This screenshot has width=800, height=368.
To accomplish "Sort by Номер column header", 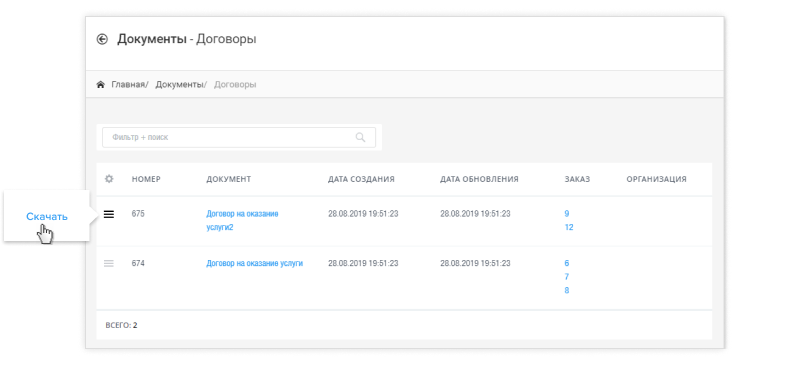I will [146, 179].
